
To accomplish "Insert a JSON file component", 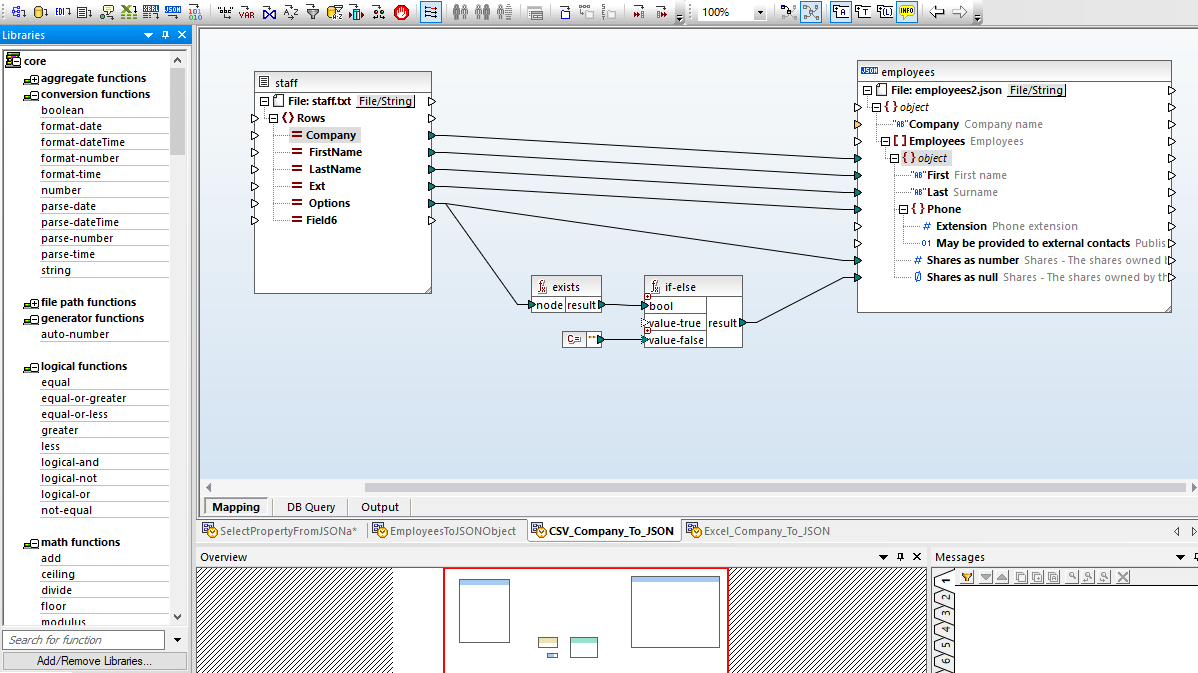I will coord(173,12).
